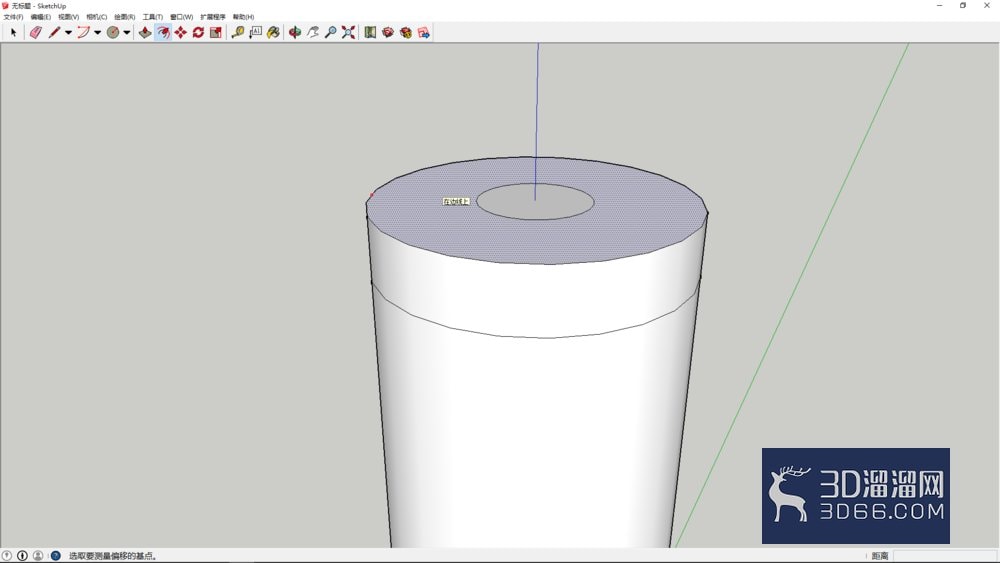Image resolution: width=1000 pixels, height=563 pixels.
Task: Click the credits info status icon
Action: (22, 555)
